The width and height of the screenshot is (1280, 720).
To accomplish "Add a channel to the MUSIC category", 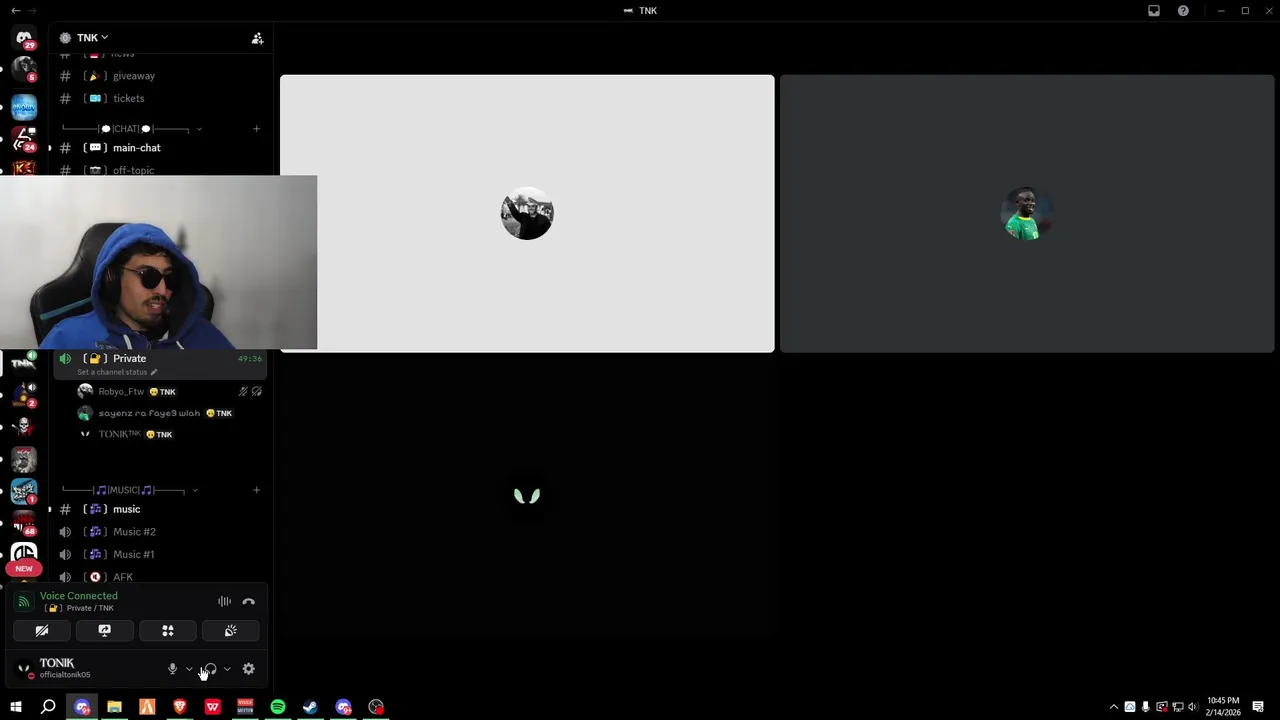I will tap(256, 490).
